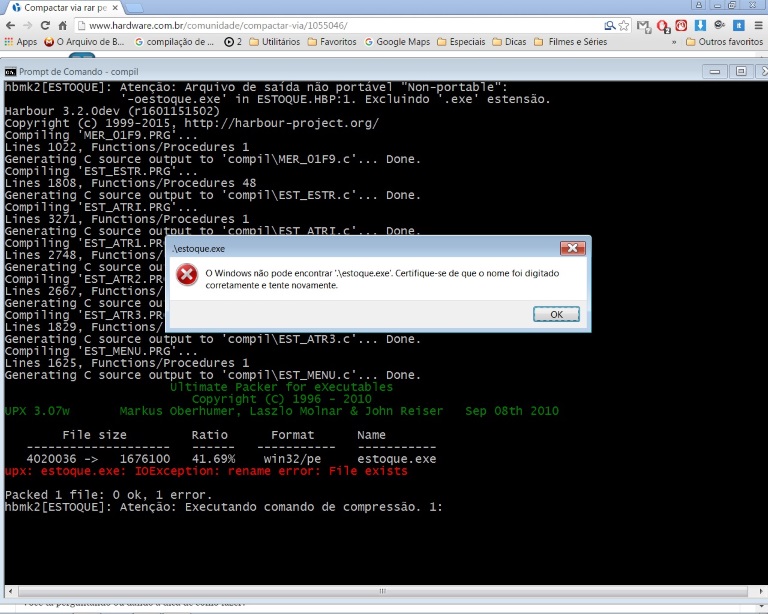The height and width of the screenshot is (614, 768).
Task: Expand the Utilitários bookmarks folder
Action: (x=275, y=42)
